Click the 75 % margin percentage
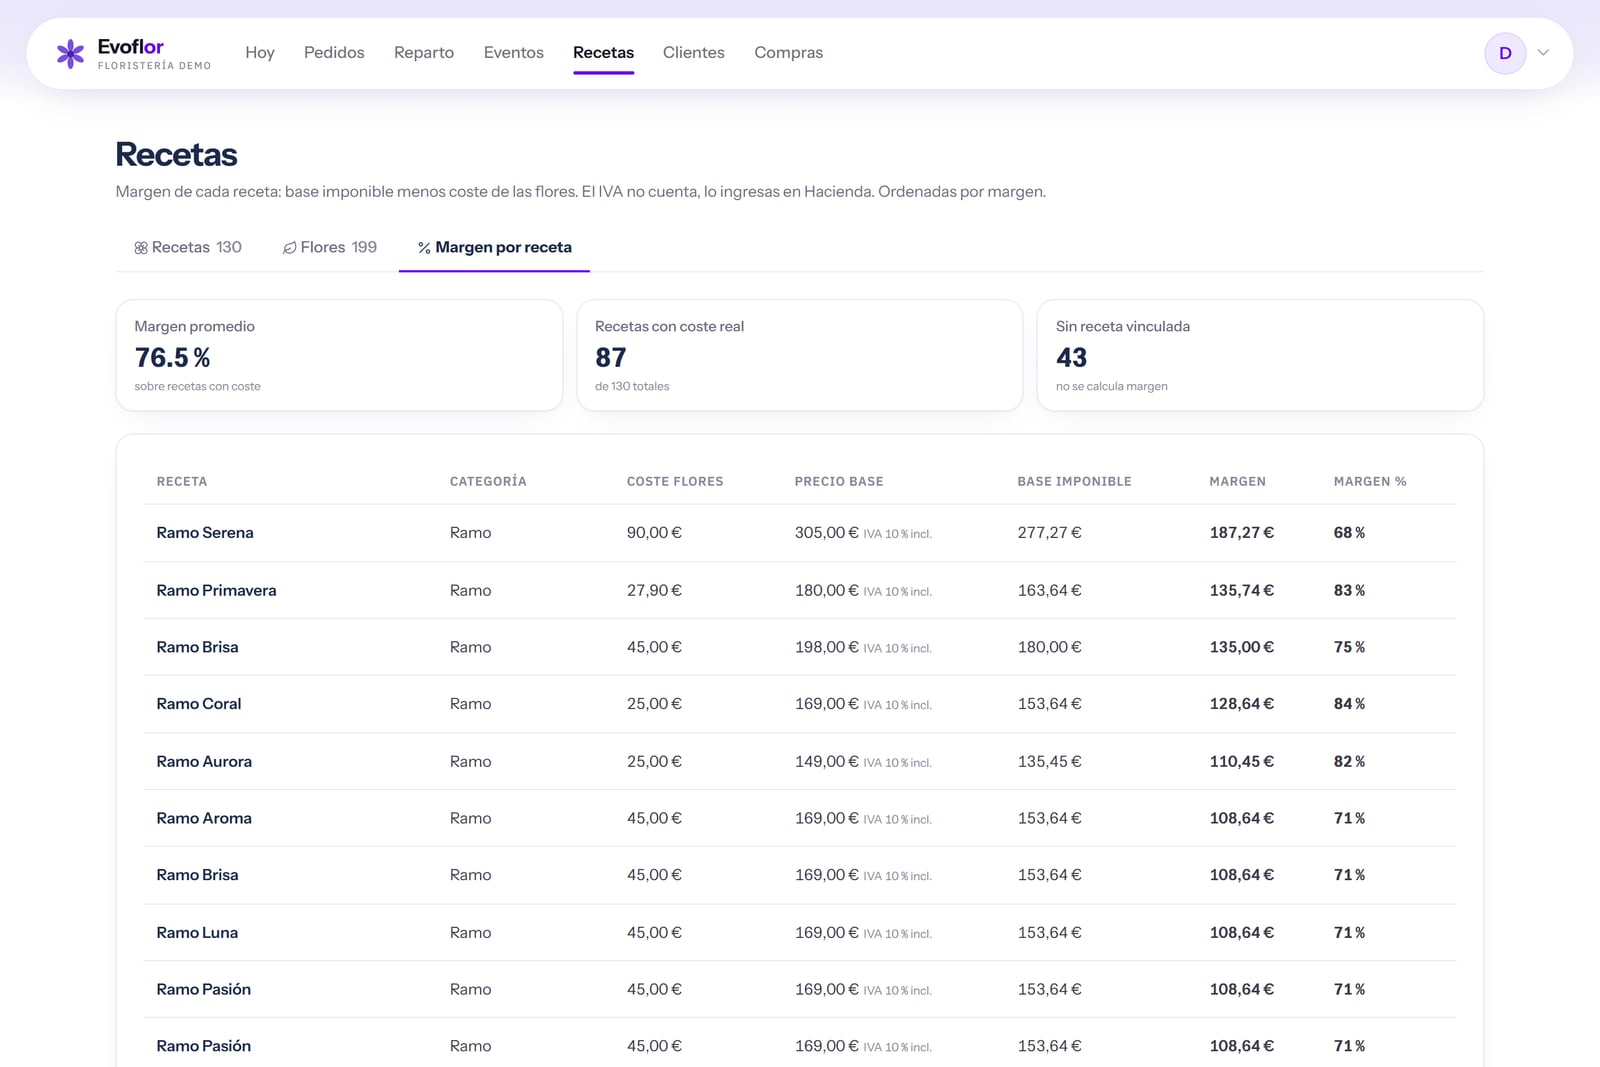 1349,647
